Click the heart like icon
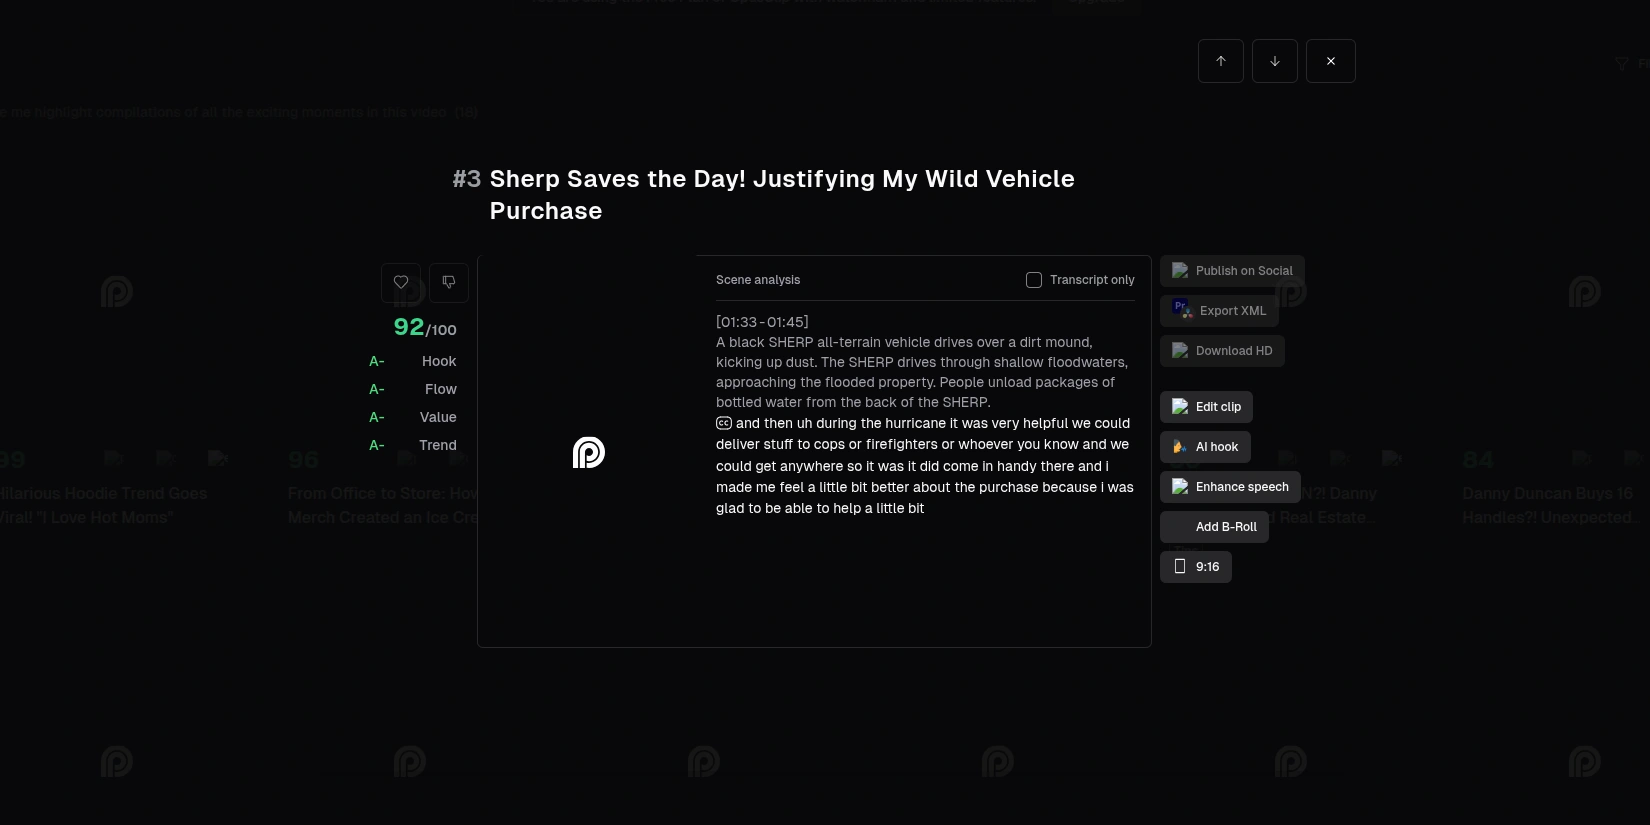 [401, 283]
